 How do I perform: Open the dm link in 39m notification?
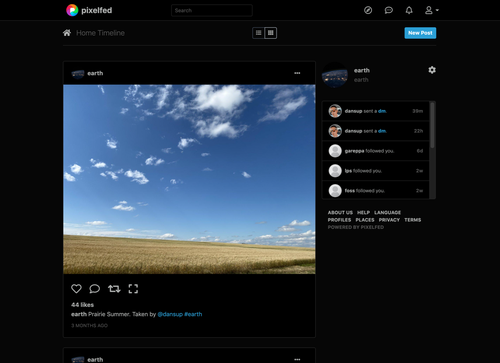click(x=382, y=111)
